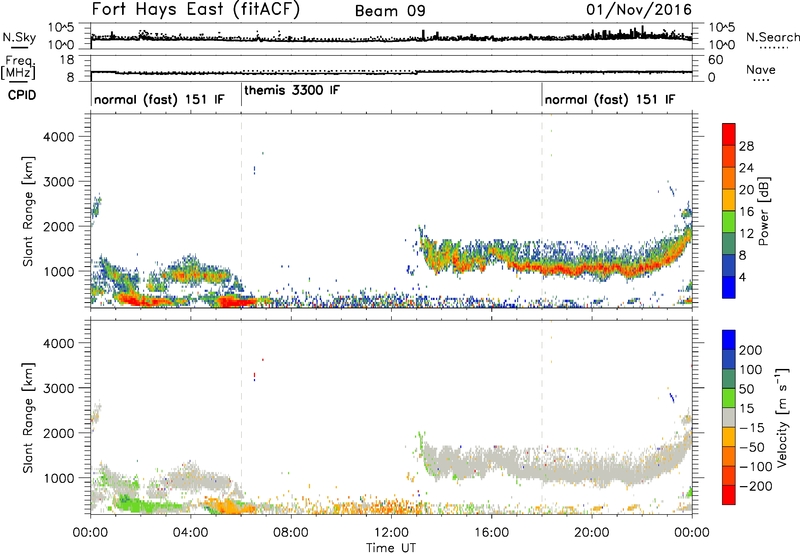800x554 pixels.
Task: Click the '08:00' time tick label
Action: 291,533
